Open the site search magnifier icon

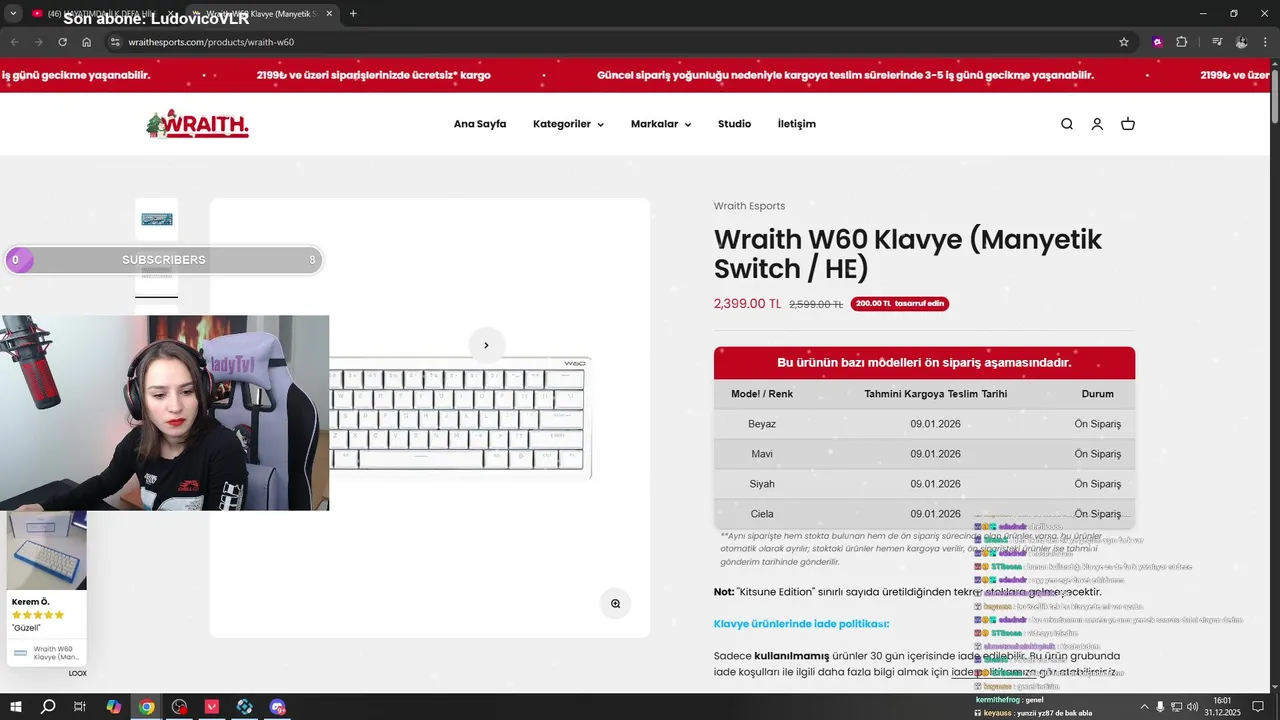1067,124
